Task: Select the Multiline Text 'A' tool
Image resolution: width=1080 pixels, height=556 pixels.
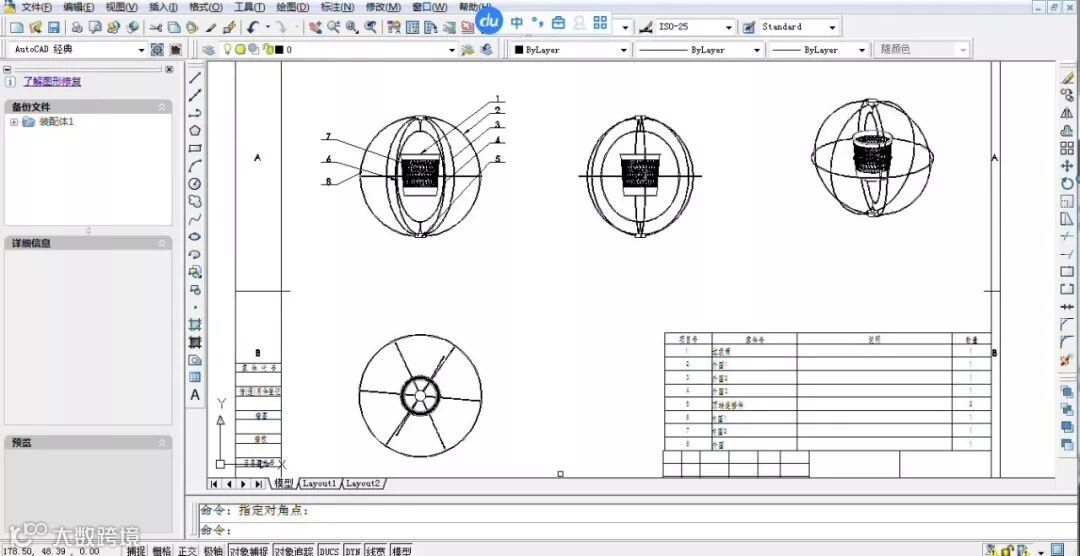Action: coord(196,395)
